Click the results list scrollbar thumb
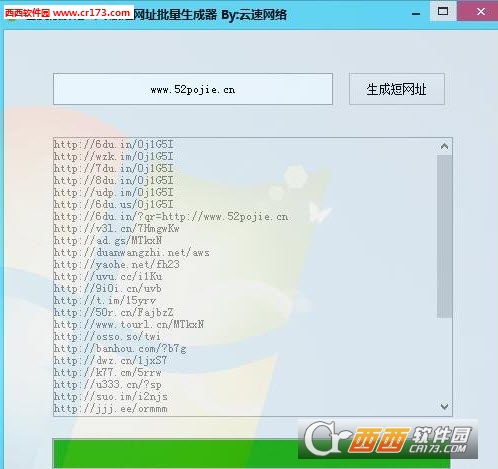 point(444,236)
